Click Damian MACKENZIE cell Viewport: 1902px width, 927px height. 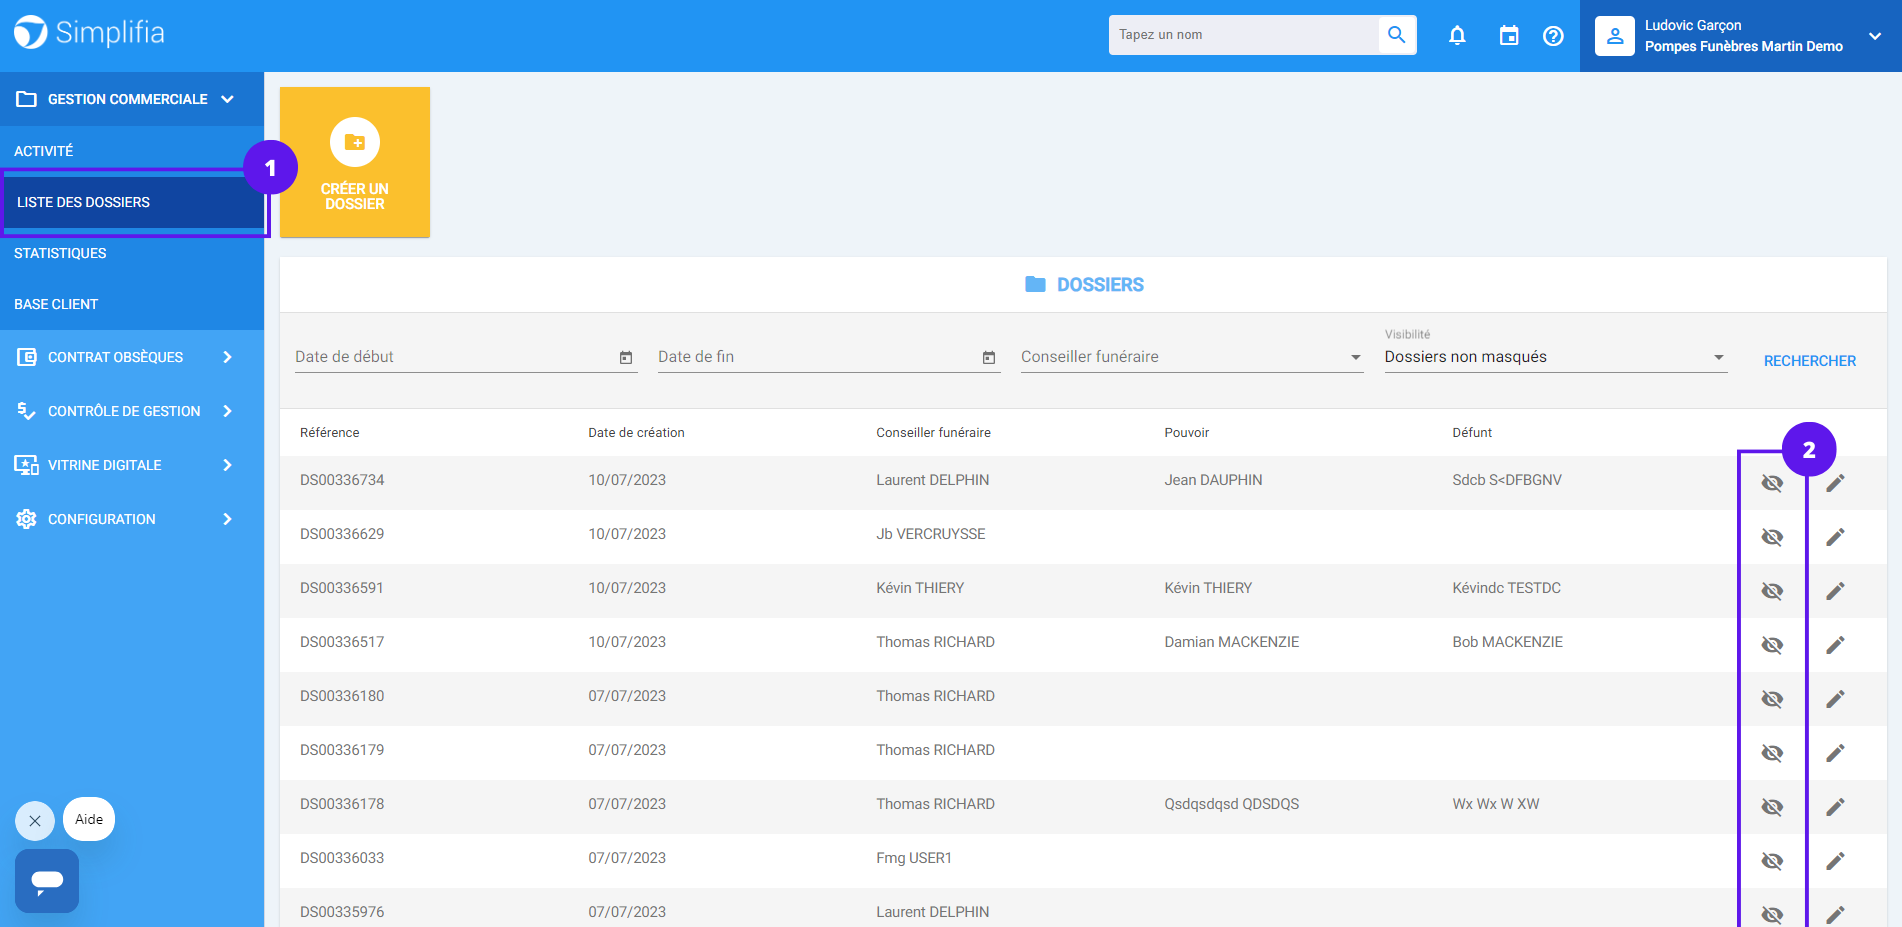coord(1232,642)
